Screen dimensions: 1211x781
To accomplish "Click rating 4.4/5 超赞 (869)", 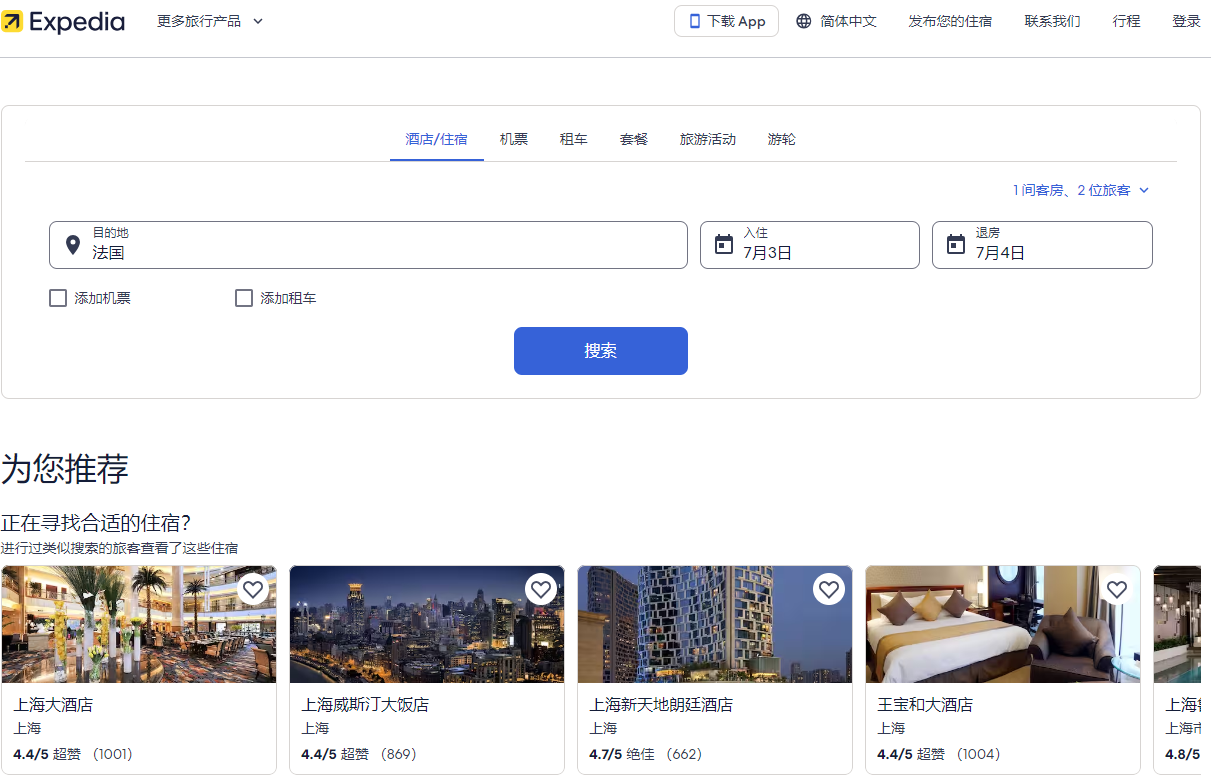I will click(359, 754).
